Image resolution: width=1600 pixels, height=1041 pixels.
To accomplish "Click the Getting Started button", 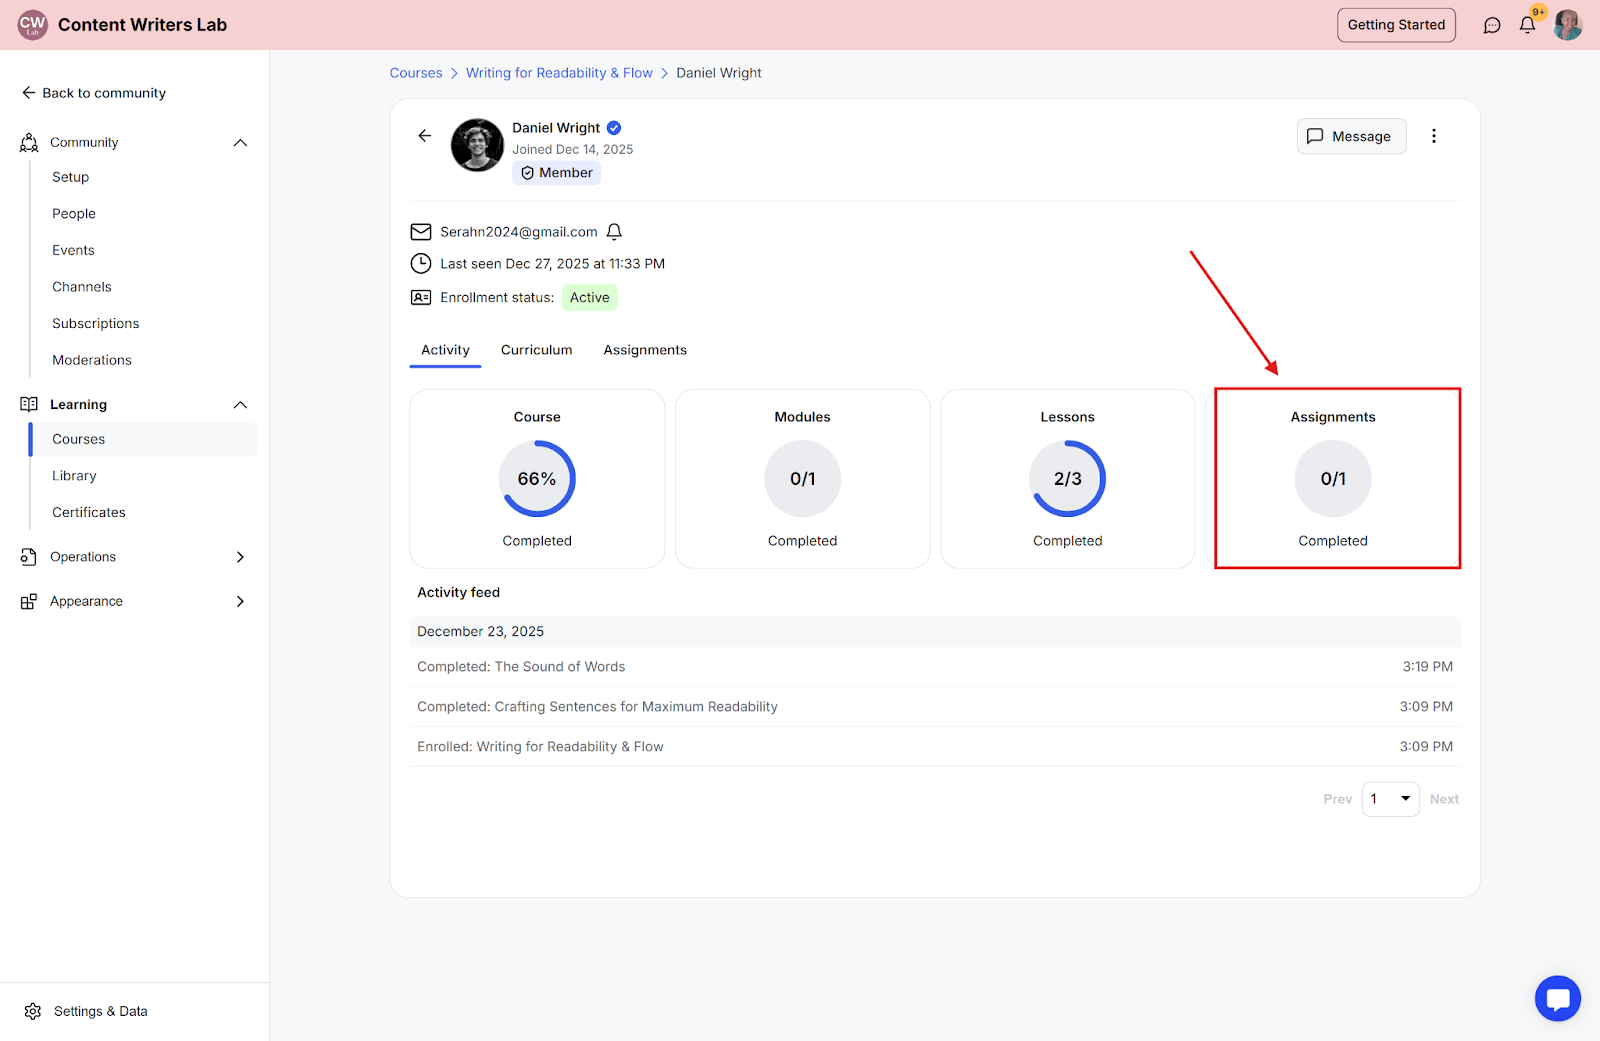I will click(1396, 25).
